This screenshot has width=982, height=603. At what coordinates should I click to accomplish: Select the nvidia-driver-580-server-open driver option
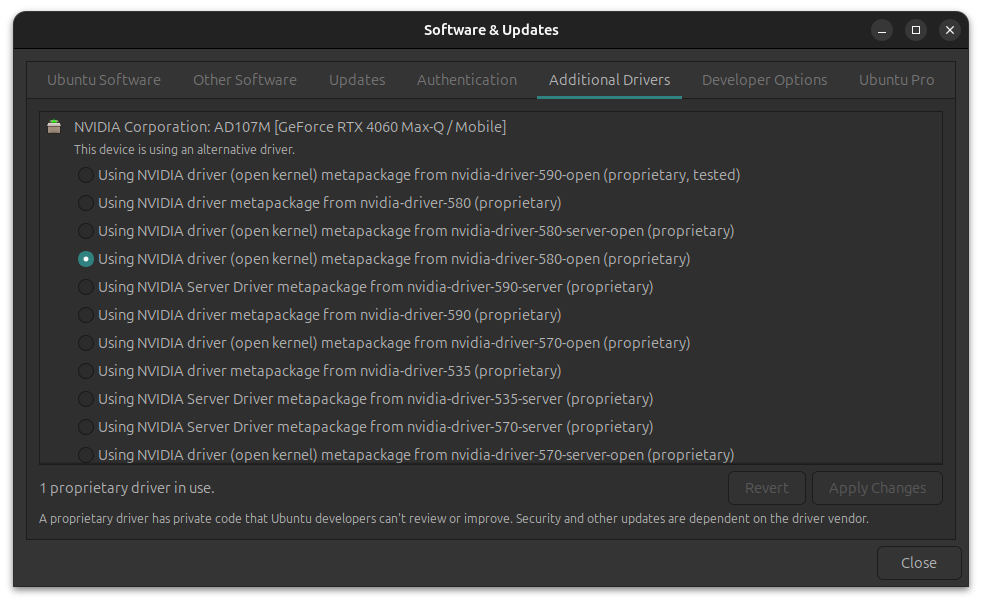pos(86,230)
